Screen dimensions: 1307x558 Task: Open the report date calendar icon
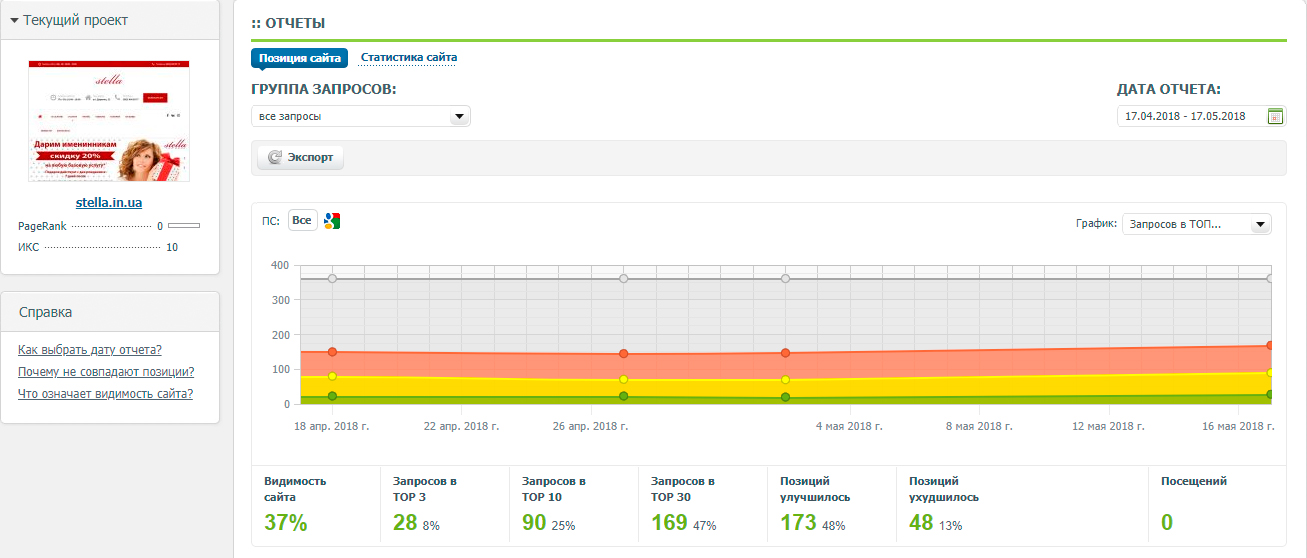[x=1275, y=116]
